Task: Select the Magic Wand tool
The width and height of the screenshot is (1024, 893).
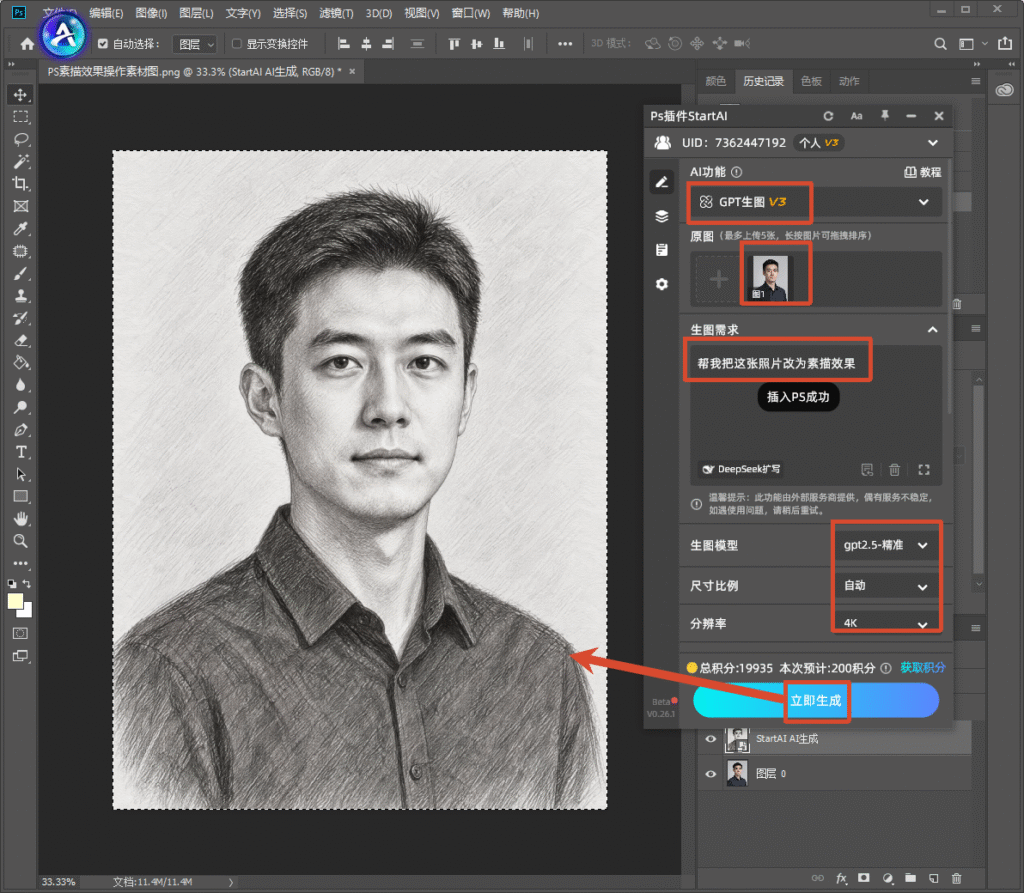Action: pos(20,161)
